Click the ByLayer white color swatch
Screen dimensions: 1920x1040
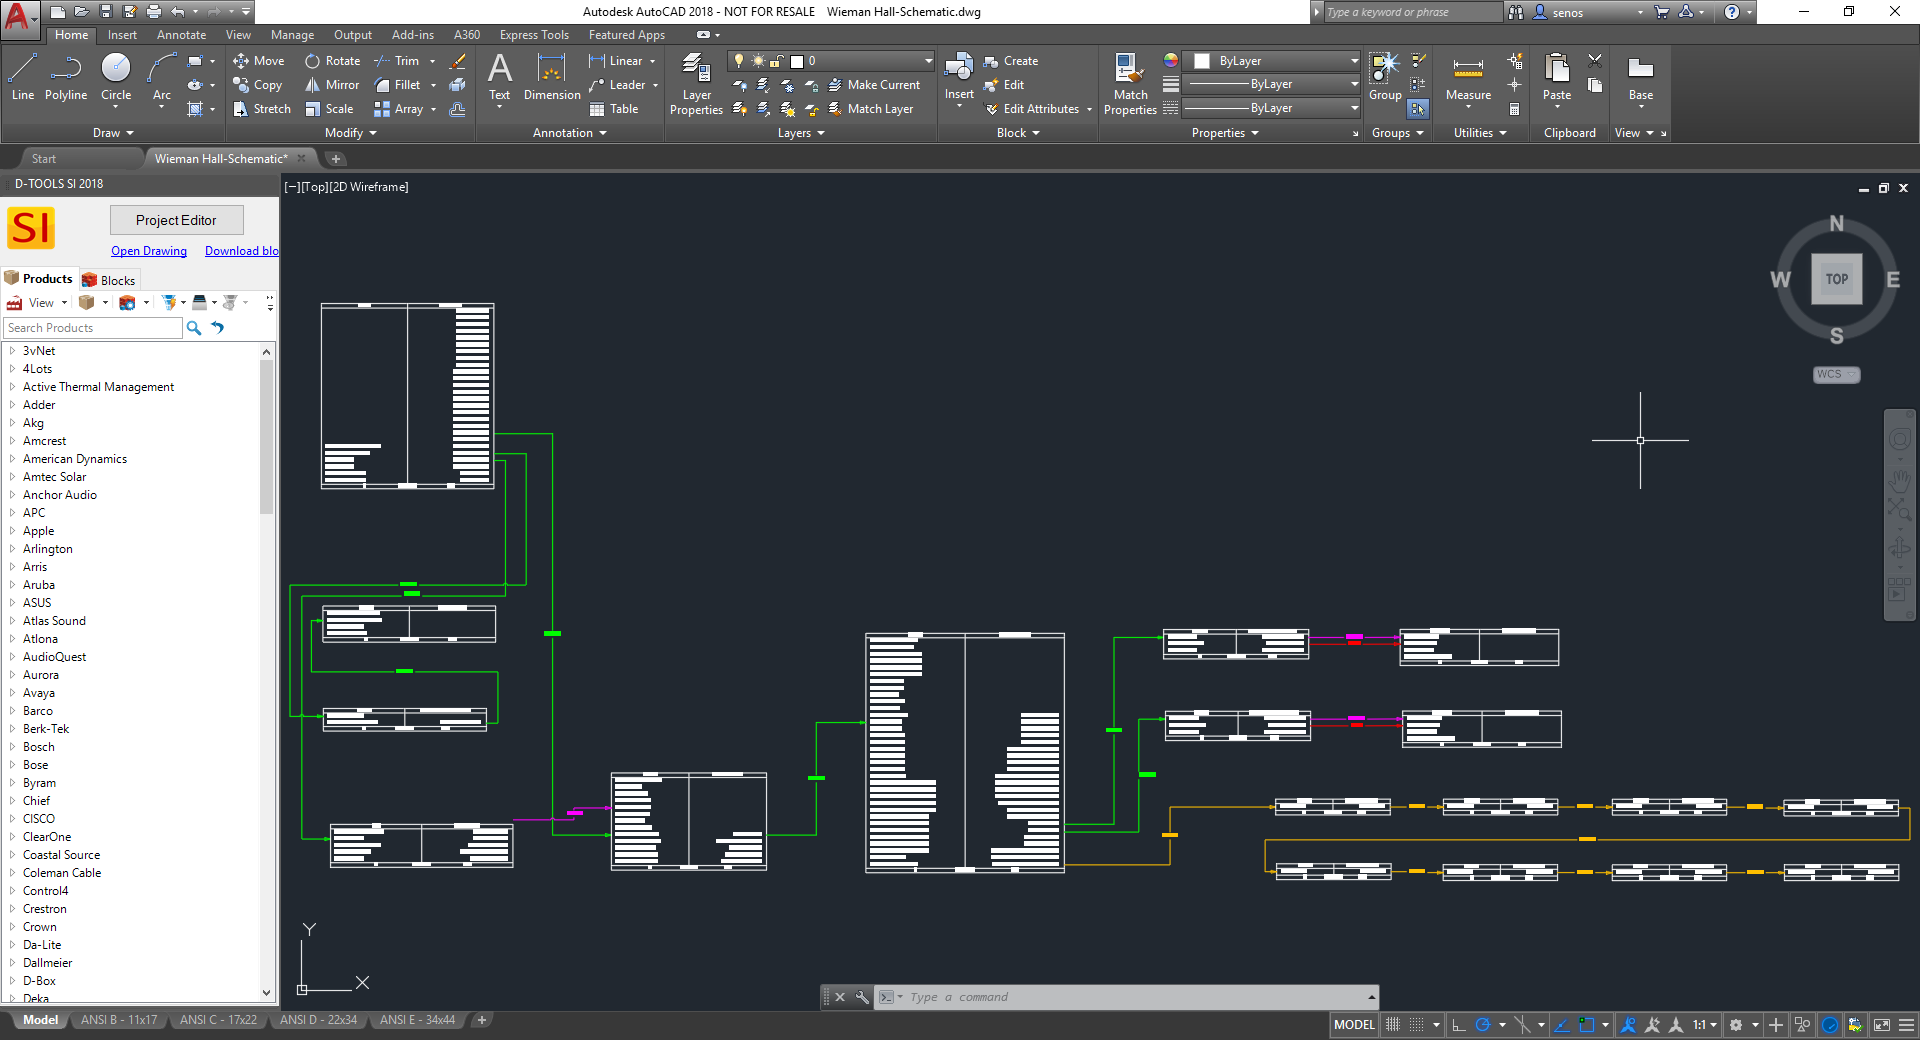[x=1203, y=61]
